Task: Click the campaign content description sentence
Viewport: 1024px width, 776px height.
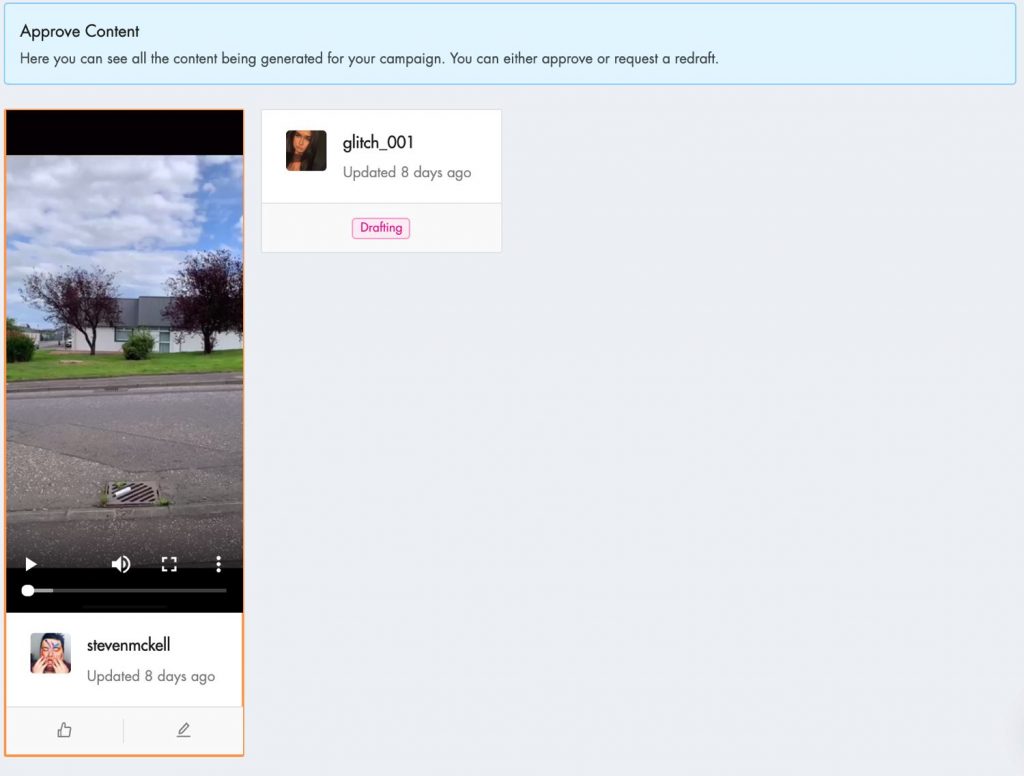Action: (x=369, y=59)
